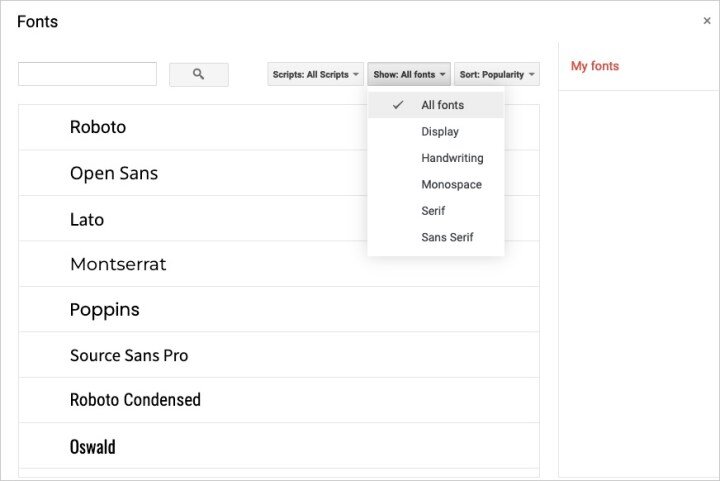Select Source Sans Pro font

click(279, 355)
